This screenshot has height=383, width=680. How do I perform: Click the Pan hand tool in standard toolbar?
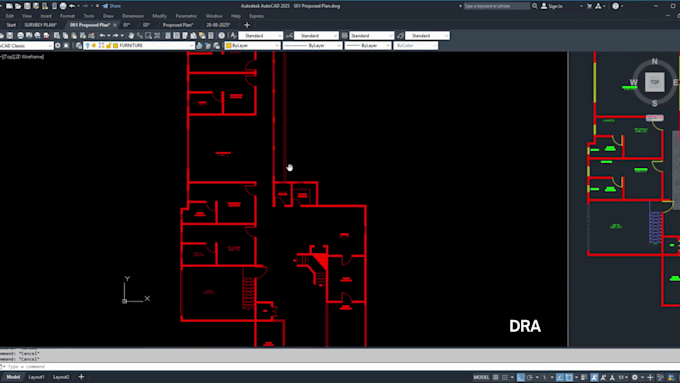click(x=131, y=36)
